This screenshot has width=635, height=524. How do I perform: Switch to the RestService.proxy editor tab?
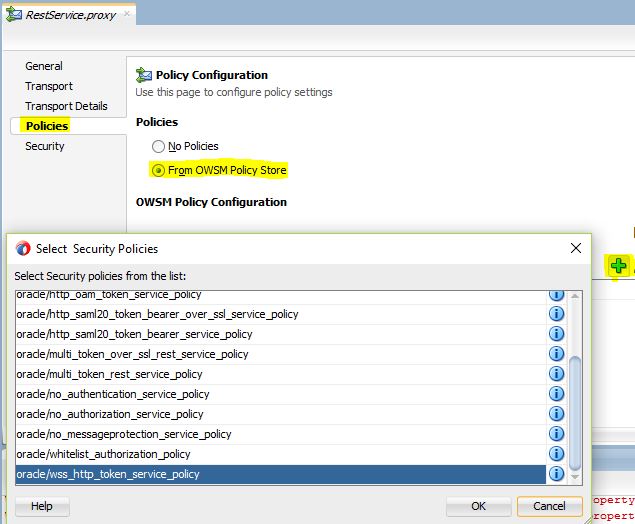(70, 15)
